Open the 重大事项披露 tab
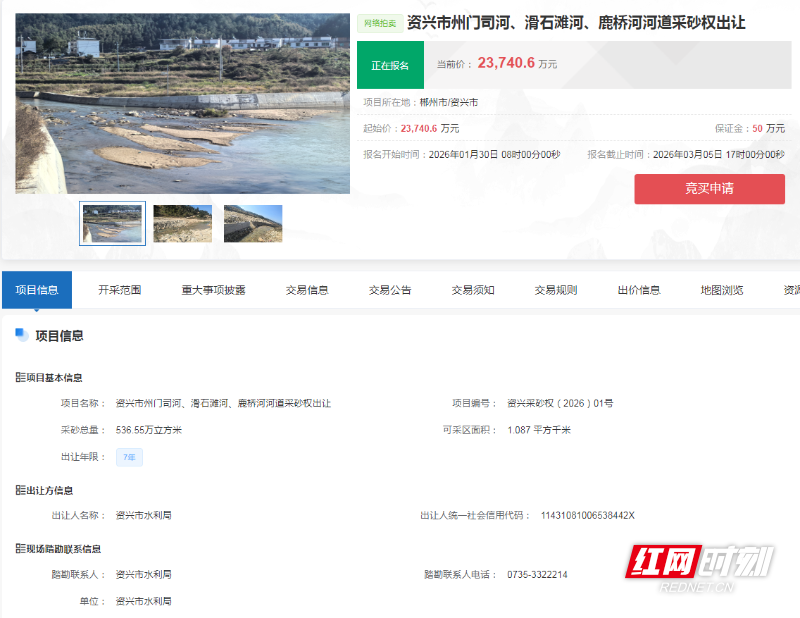 pos(212,290)
